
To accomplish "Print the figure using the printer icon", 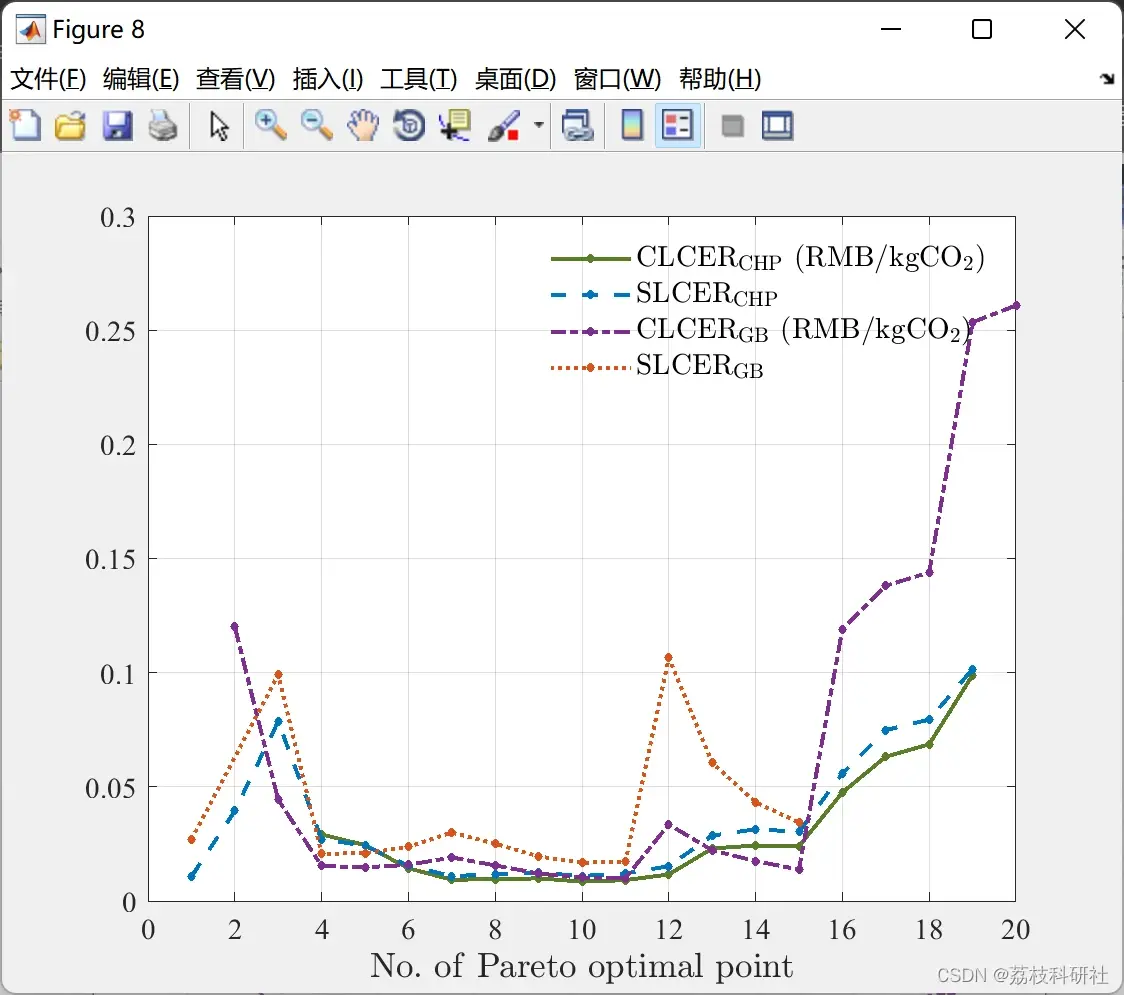I will pos(163,125).
